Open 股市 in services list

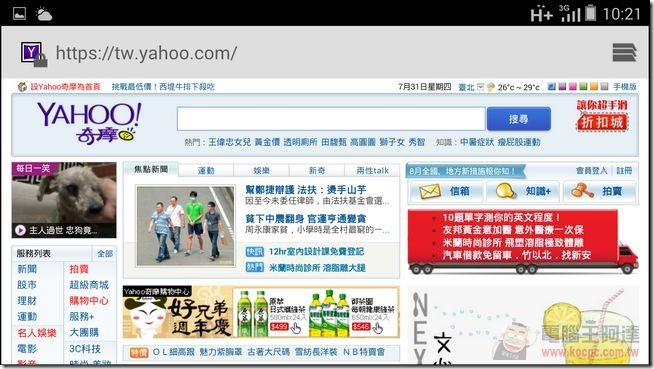tap(27, 285)
